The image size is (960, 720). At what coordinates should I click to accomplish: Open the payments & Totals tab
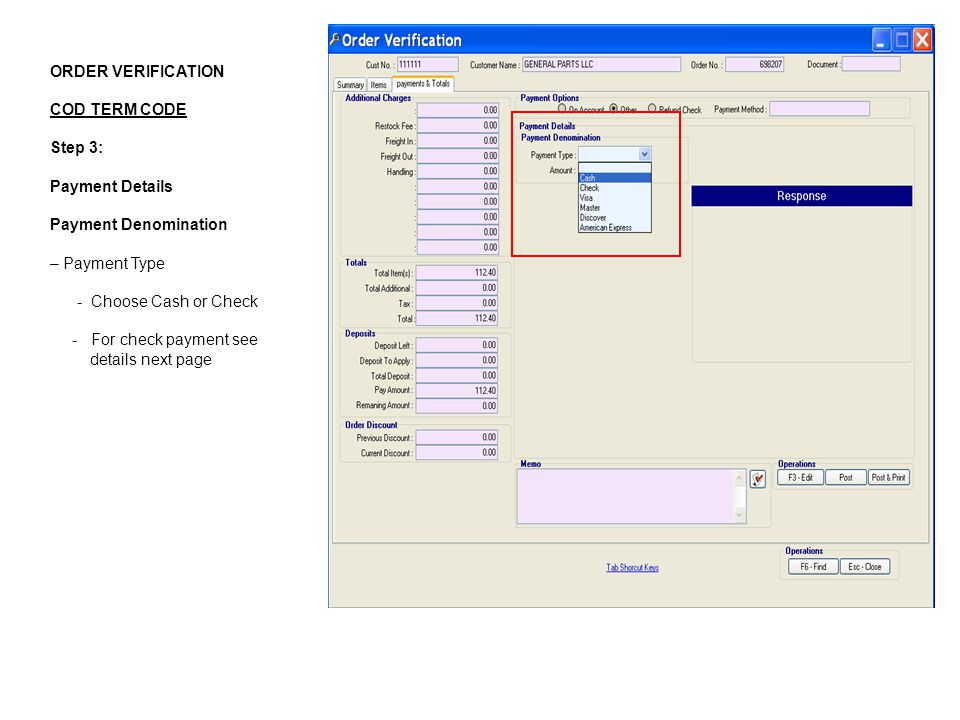(x=422, y=84)
